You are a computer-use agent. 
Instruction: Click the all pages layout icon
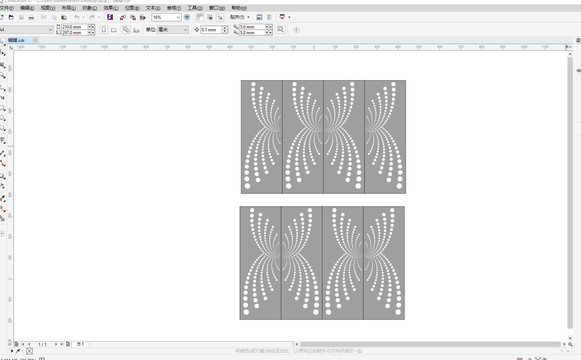tap(126, 30)
